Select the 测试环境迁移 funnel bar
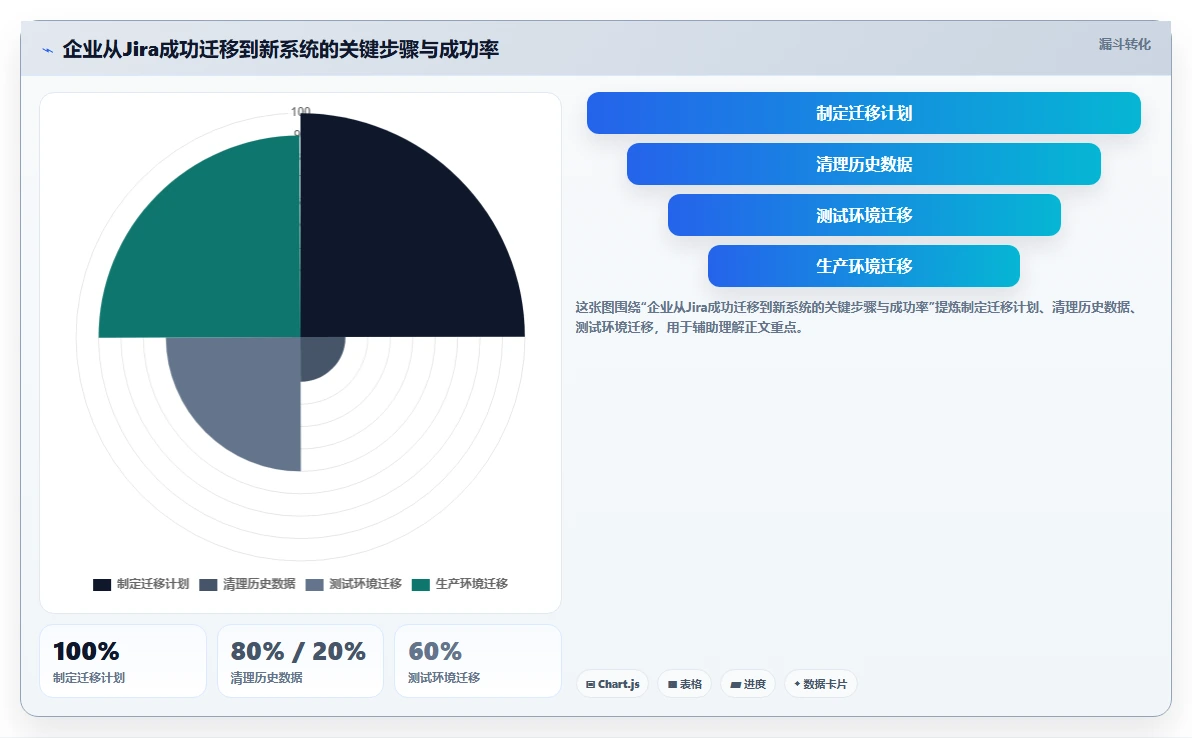 point(864,215)
